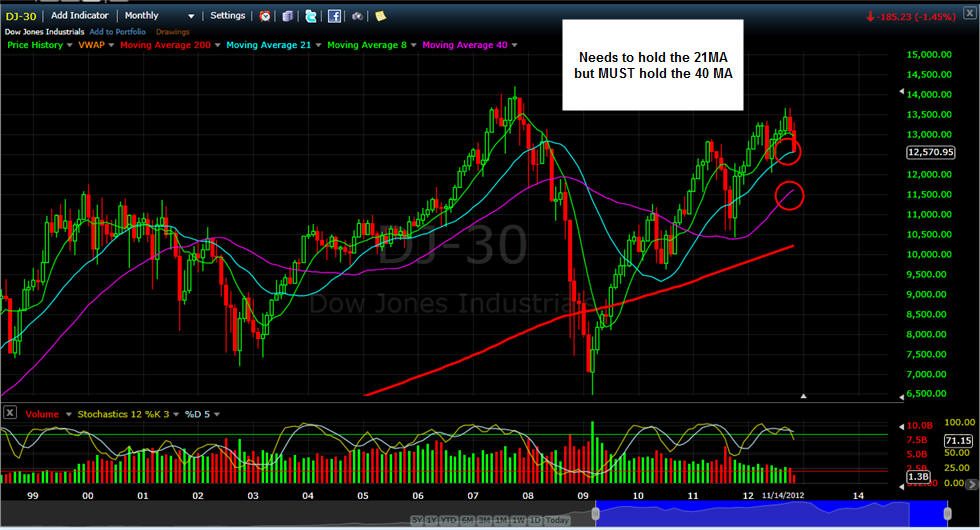Click the Moving Average 200 label
Image resolution: width=980 pixels, height=530 pixels.
(166, 45)
